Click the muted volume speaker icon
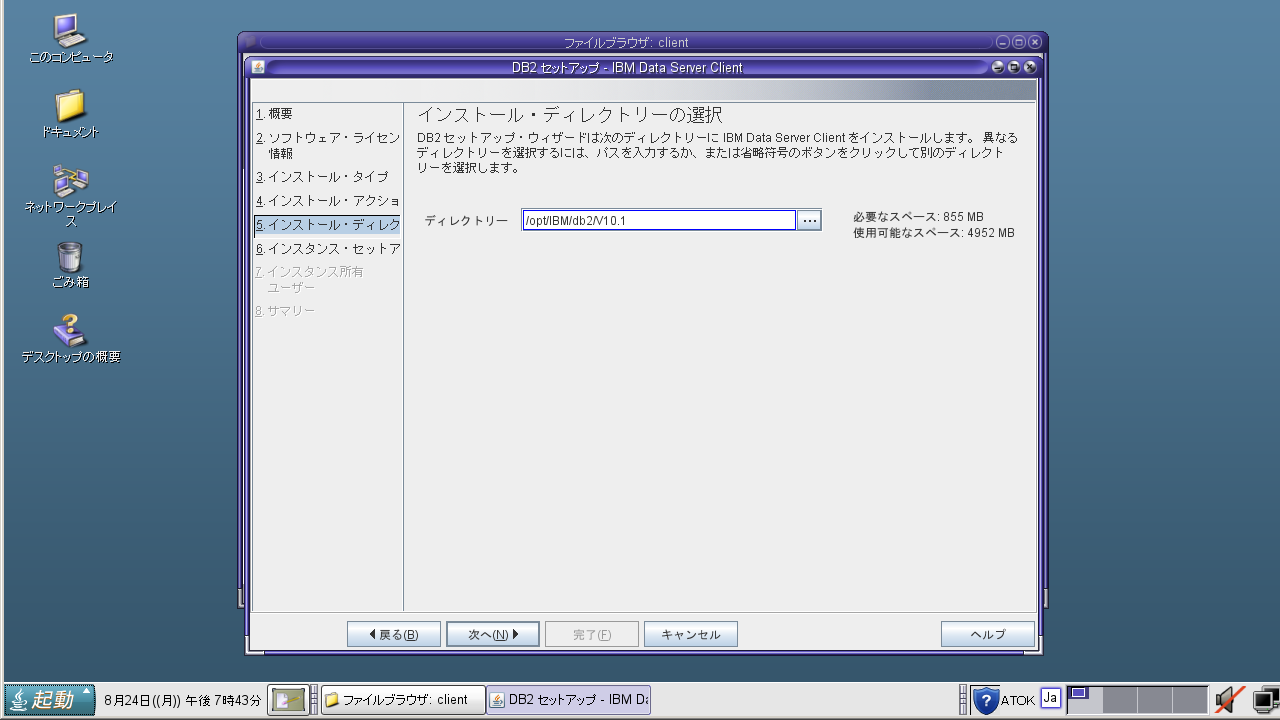1280x720 pixels. [1229, 700]
